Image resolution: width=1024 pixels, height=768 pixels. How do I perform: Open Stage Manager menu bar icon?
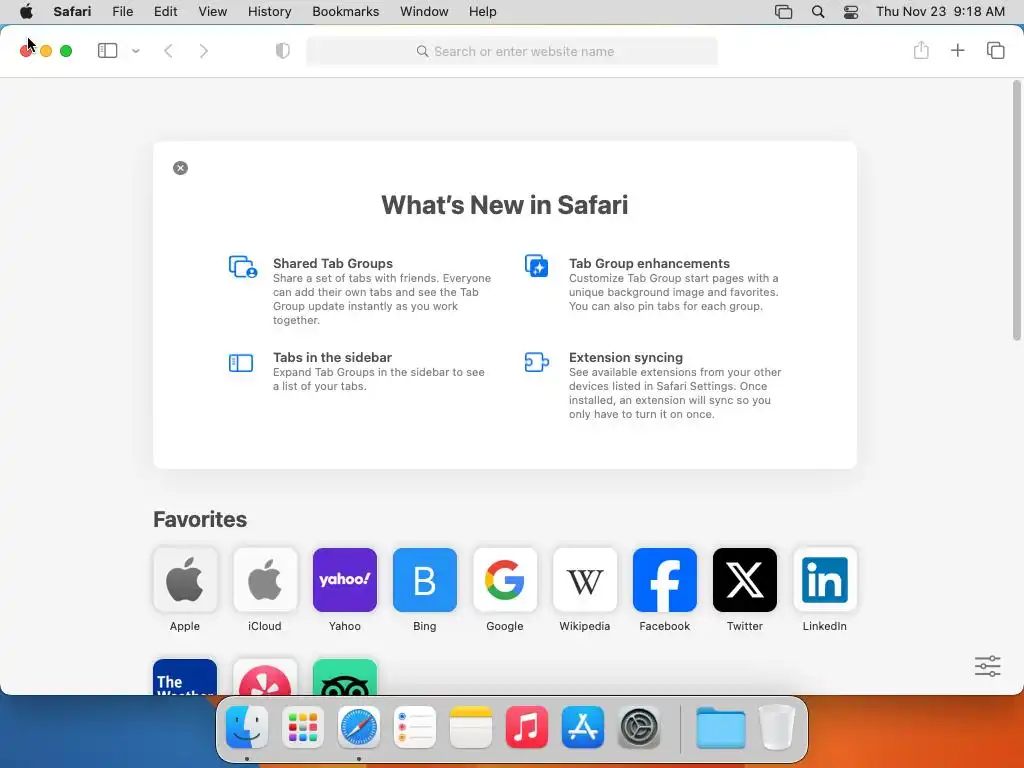pyautogui.click(x=783, y=12)
